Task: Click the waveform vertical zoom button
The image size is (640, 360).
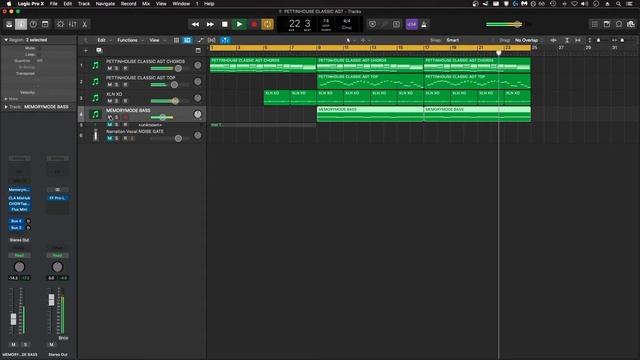Action: 553,40
